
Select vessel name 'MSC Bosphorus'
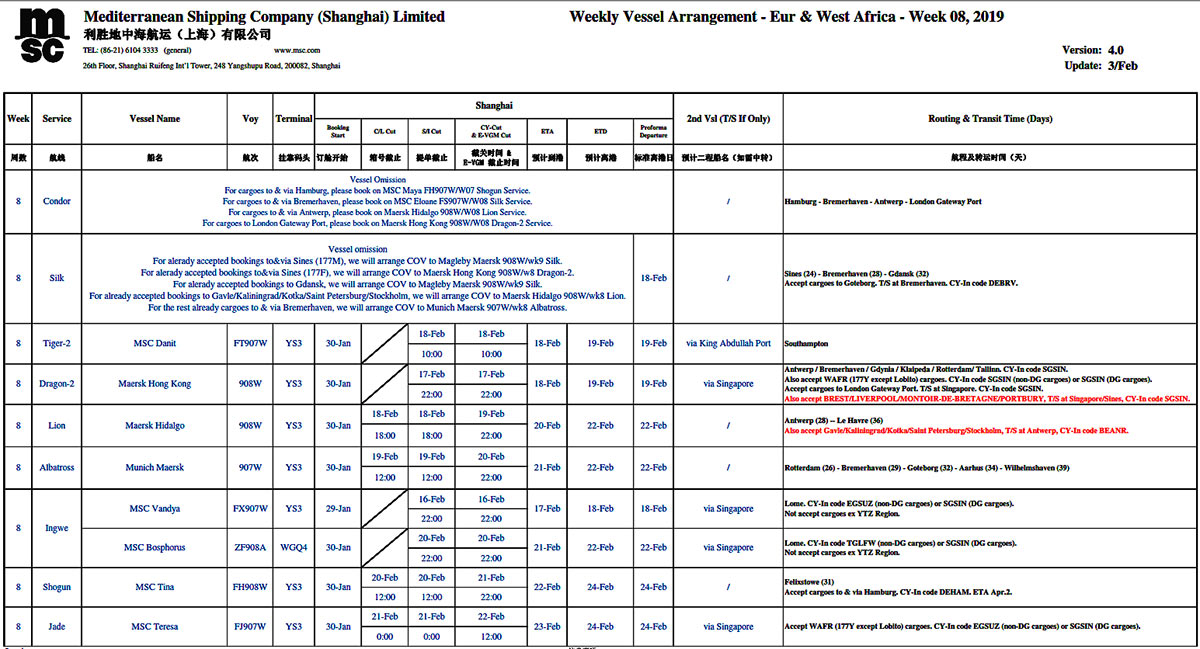(x=155, y=548)
